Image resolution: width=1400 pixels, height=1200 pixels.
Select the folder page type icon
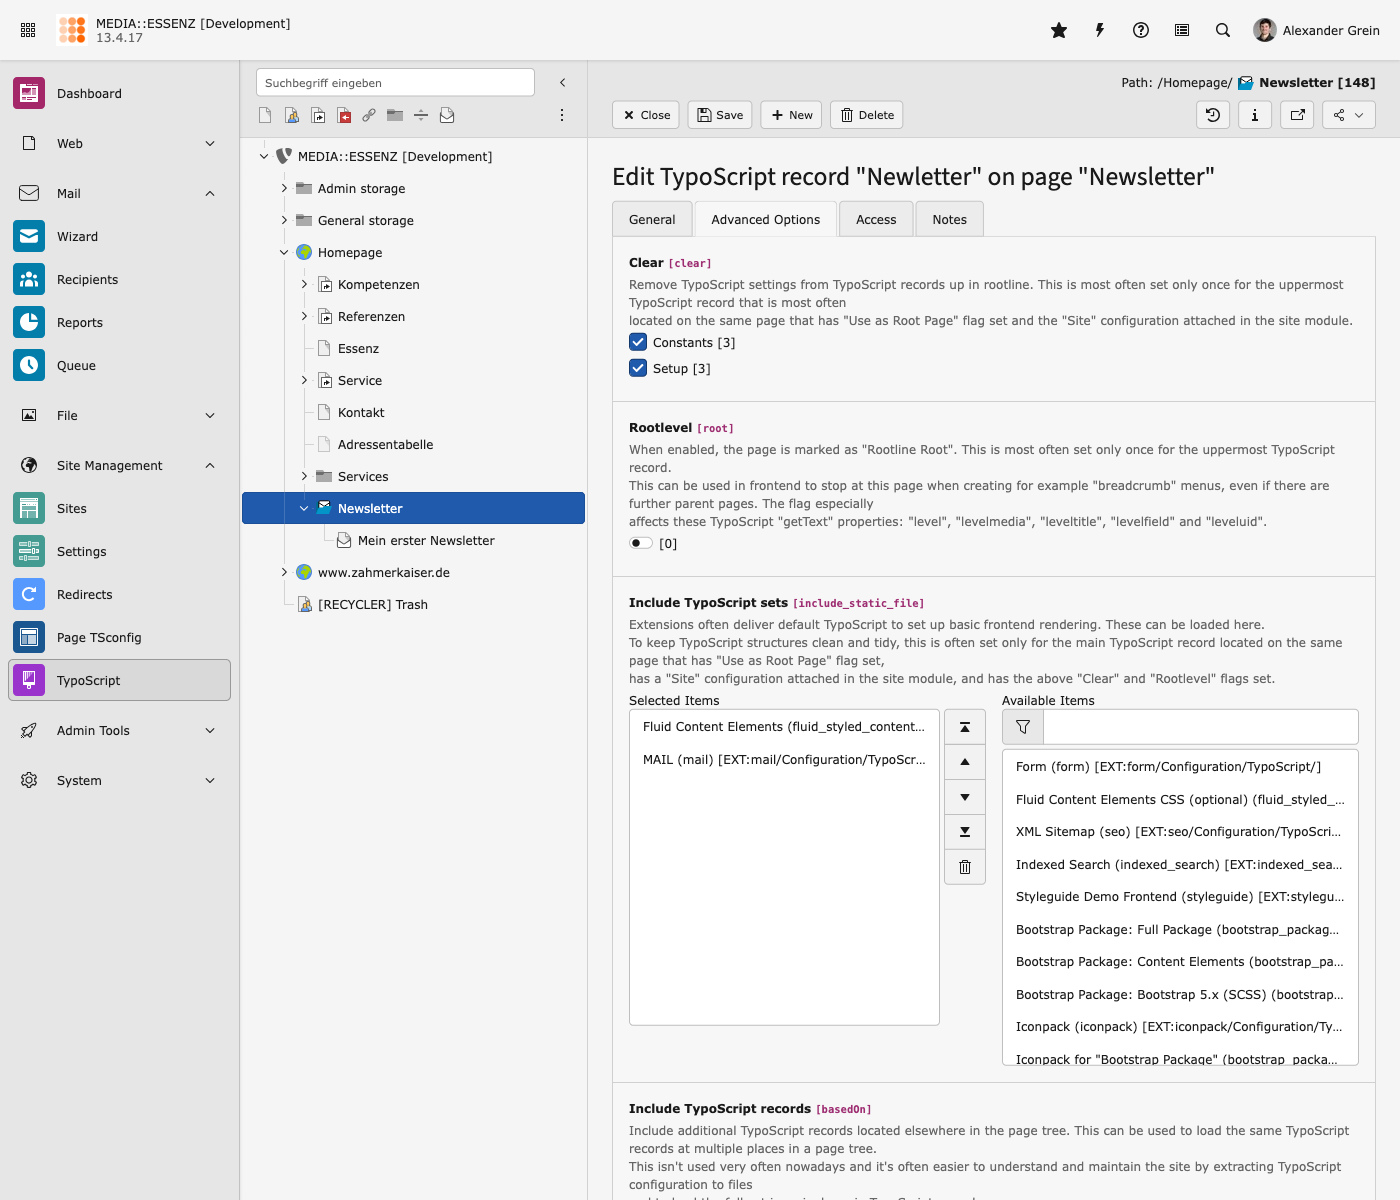[395, 115]
